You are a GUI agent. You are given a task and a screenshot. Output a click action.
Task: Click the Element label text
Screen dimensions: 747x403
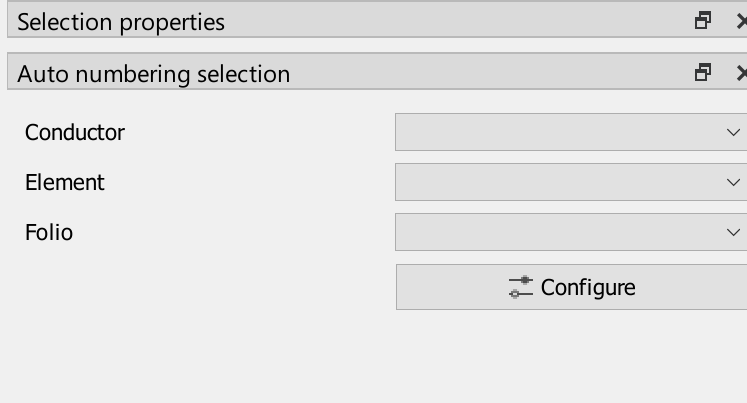pos(65,182)
